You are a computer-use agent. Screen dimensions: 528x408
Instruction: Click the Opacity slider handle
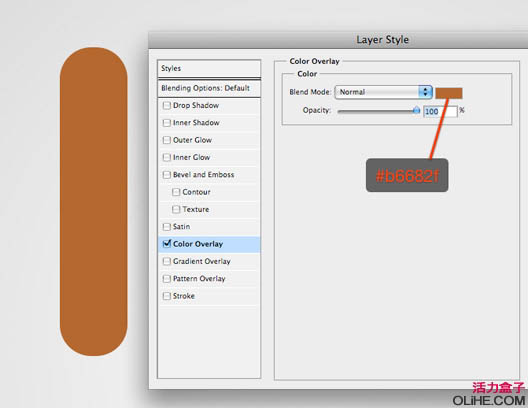(417, 110)
